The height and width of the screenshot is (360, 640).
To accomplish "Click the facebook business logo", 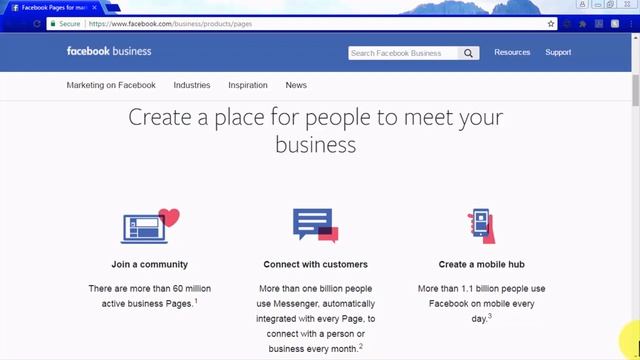I will pyautogui.click(x=109, y=51).
